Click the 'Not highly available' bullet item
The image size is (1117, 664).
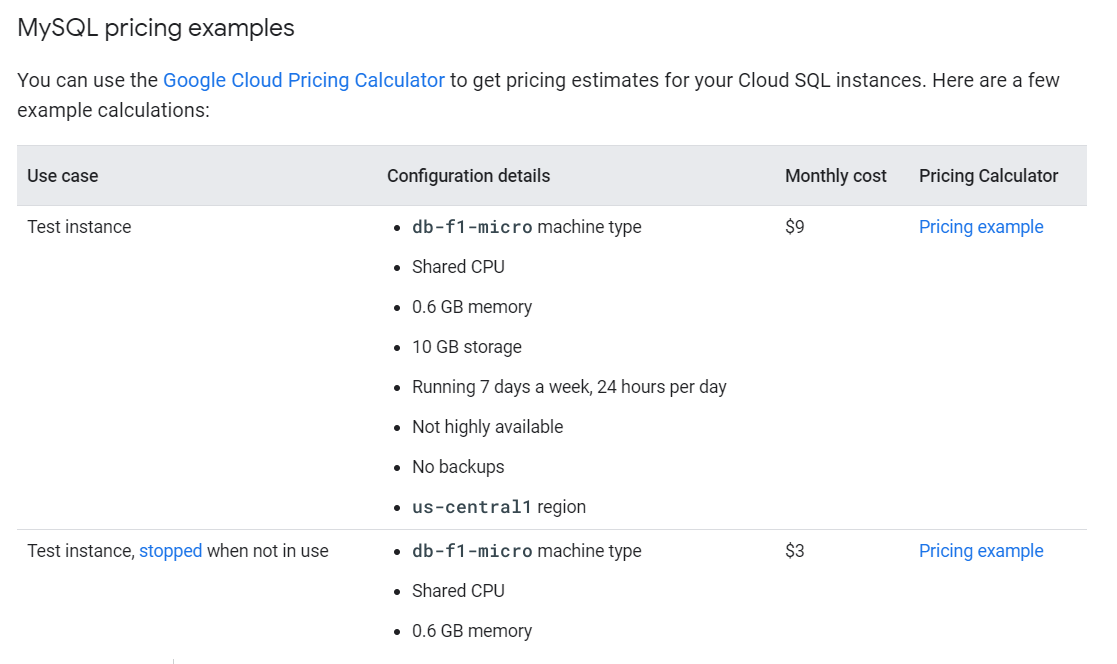(x=487, y=427)
